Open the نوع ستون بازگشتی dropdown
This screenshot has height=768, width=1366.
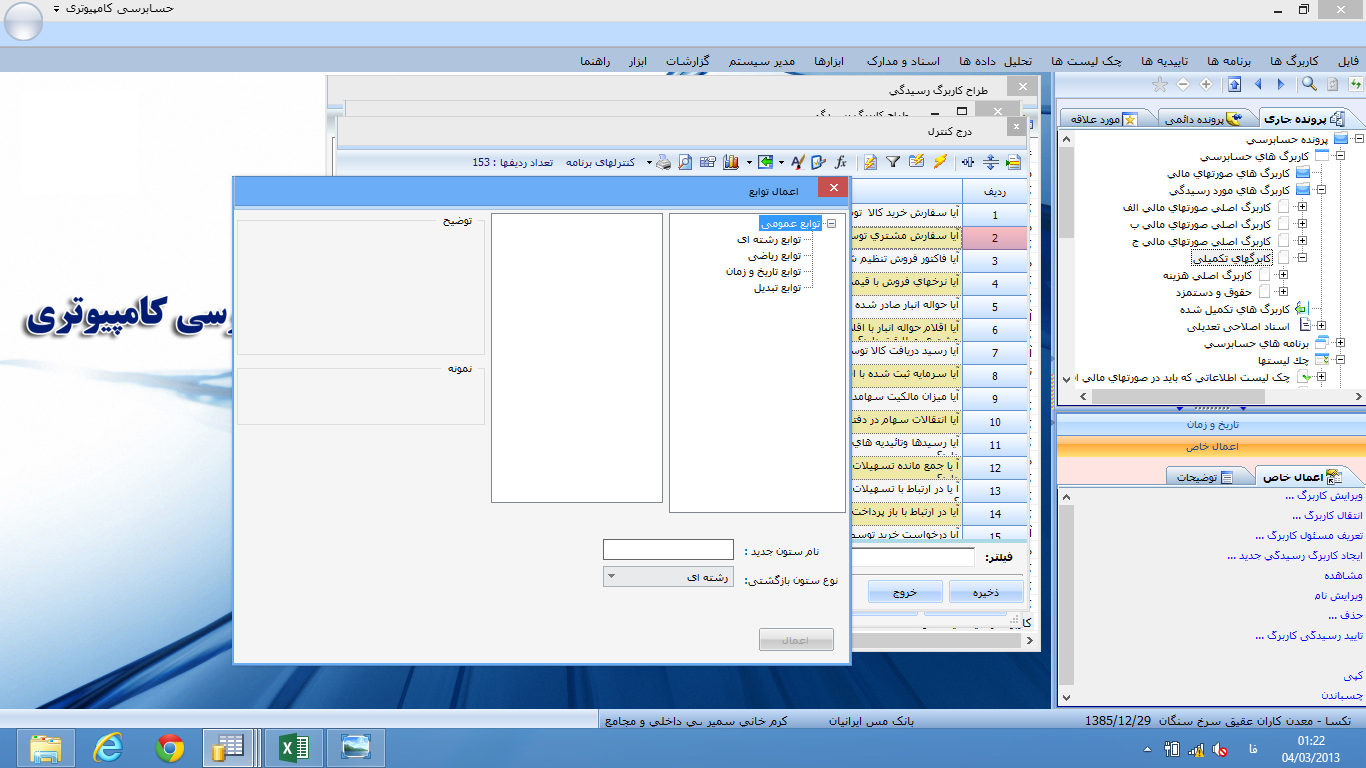click(x=668, y=577)
